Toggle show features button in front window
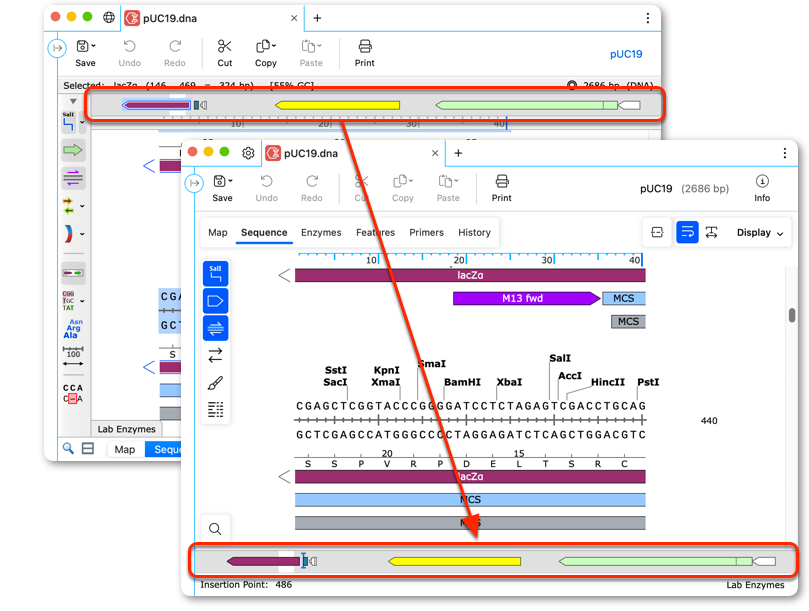 point(216,301)
